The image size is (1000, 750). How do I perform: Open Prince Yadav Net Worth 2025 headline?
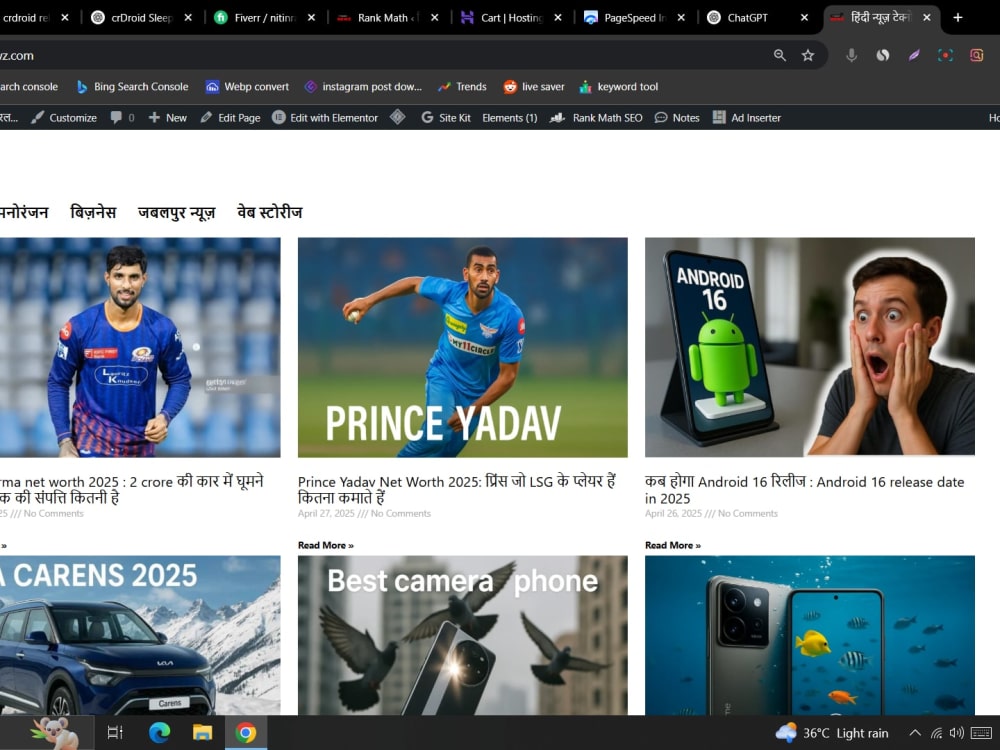tap(457, 490)
